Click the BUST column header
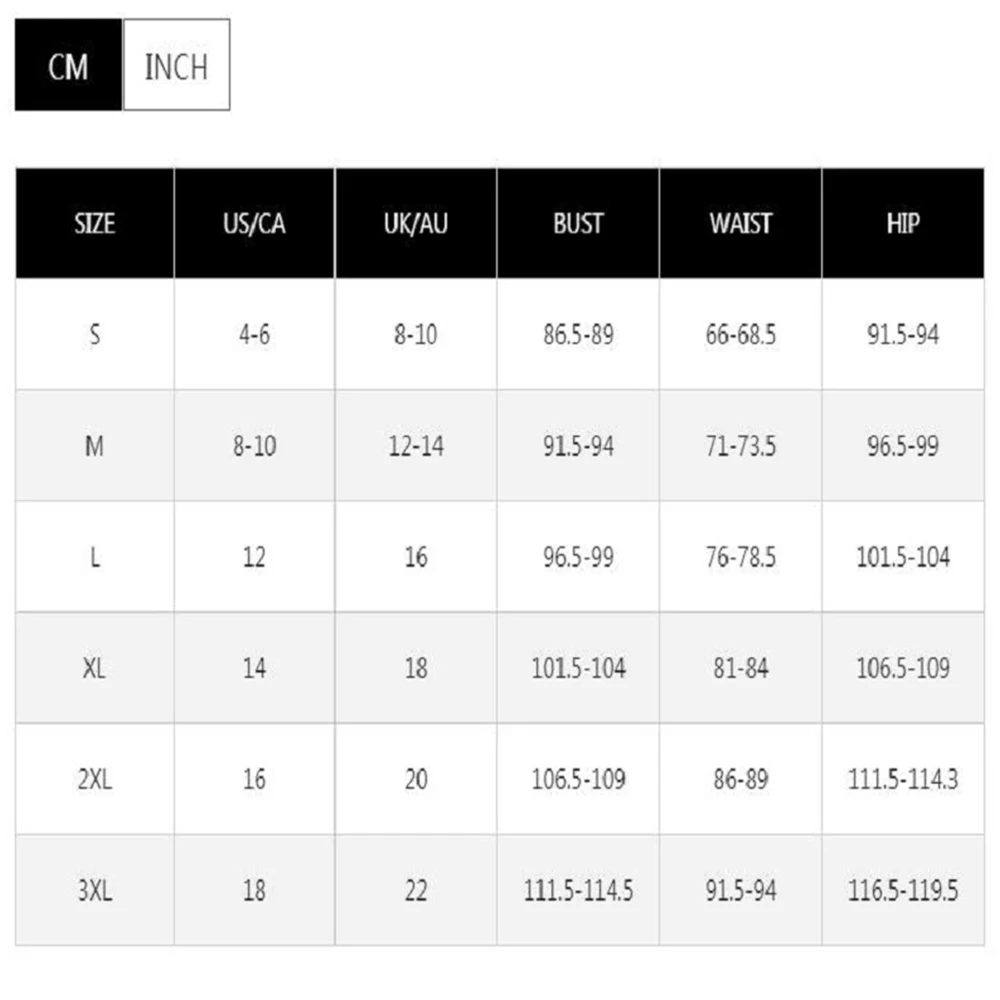This screenshot has width=1000, height=1000. click(x=578, y=223)
